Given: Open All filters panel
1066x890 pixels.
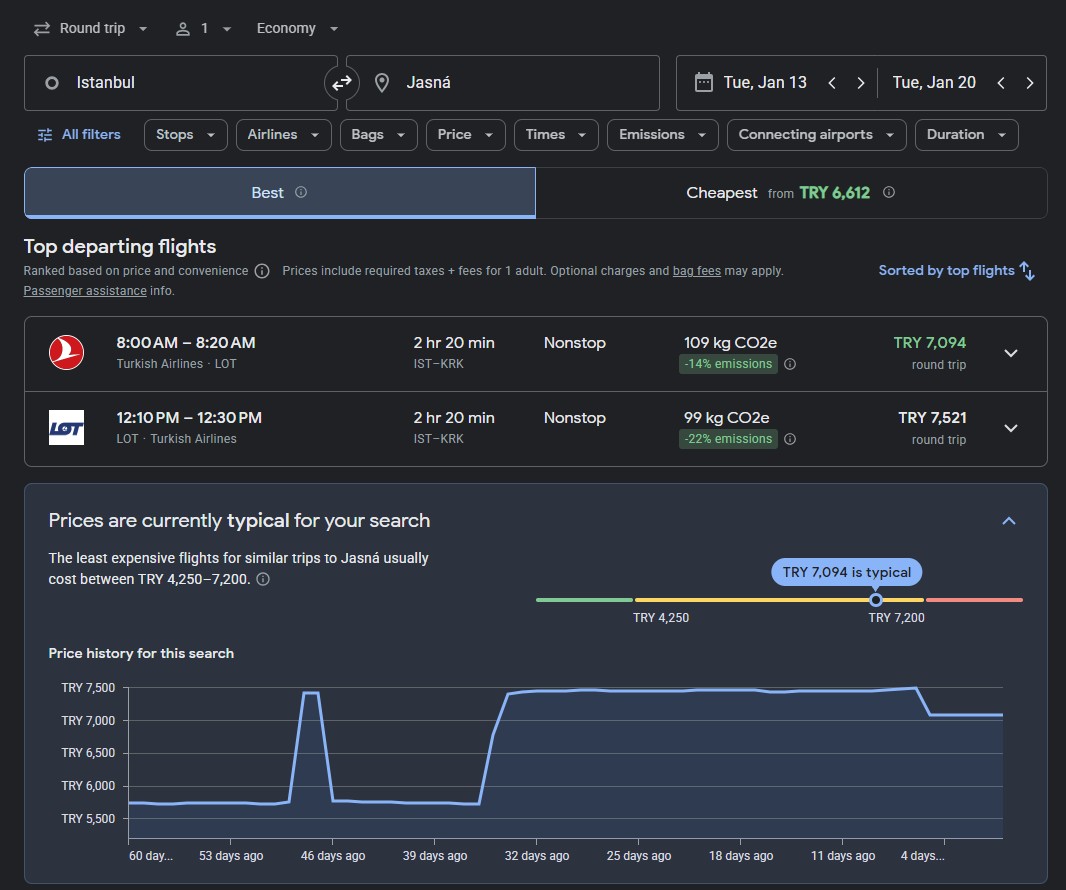Looking at the screenshot, I should click(78, 135).
